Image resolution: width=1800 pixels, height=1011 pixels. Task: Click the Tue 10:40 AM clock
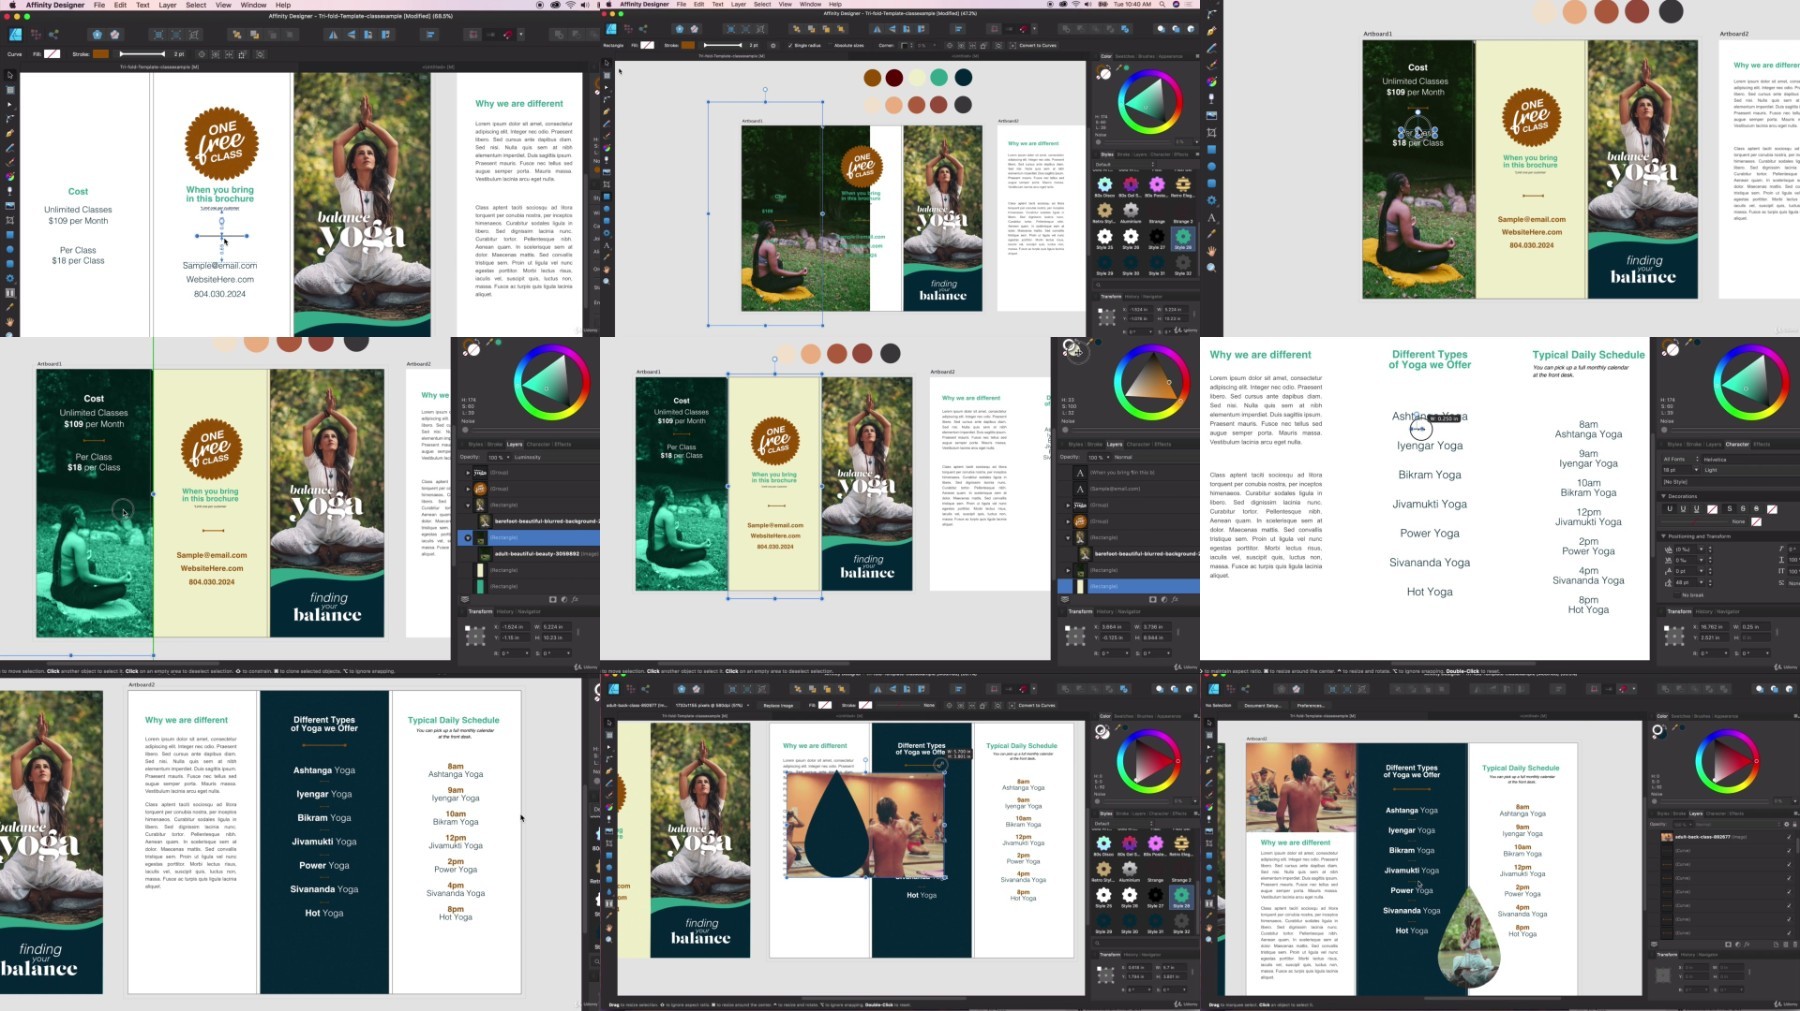(1132, 4)
